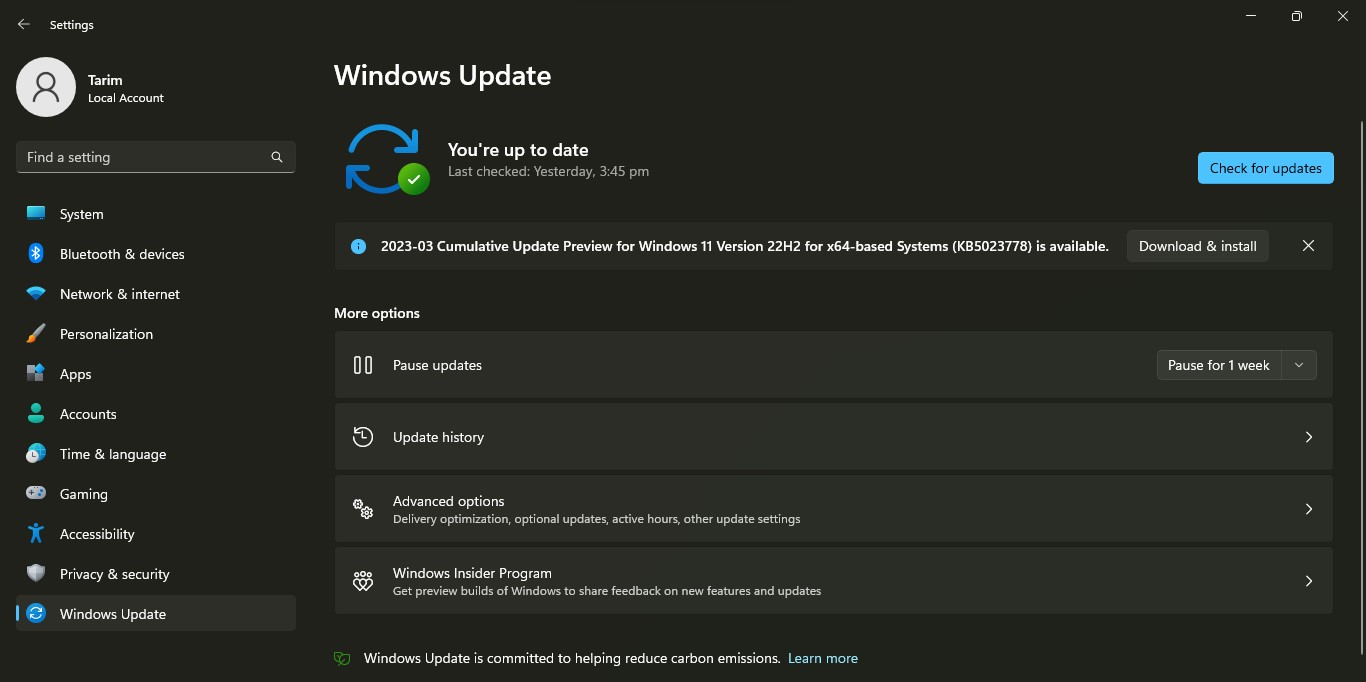The image size is (1366, 682).
Task: Open the Pause for 1 week duration dropdown
Action: [x=1299, y=365]
